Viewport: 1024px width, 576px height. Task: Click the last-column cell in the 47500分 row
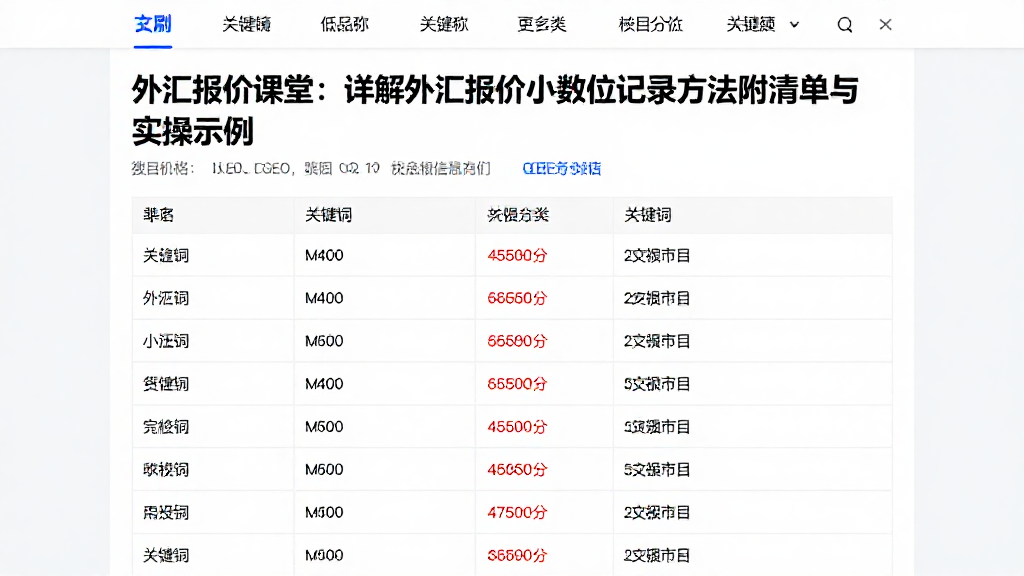tap(657, 513)
